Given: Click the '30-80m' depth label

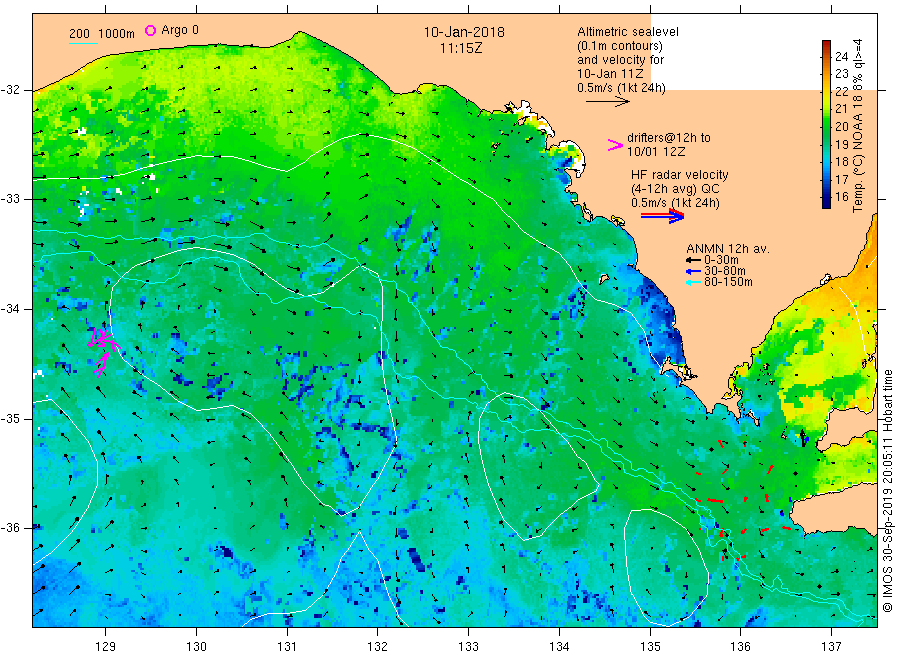Looking at the screenshot, I should click(x=724, y=271).
